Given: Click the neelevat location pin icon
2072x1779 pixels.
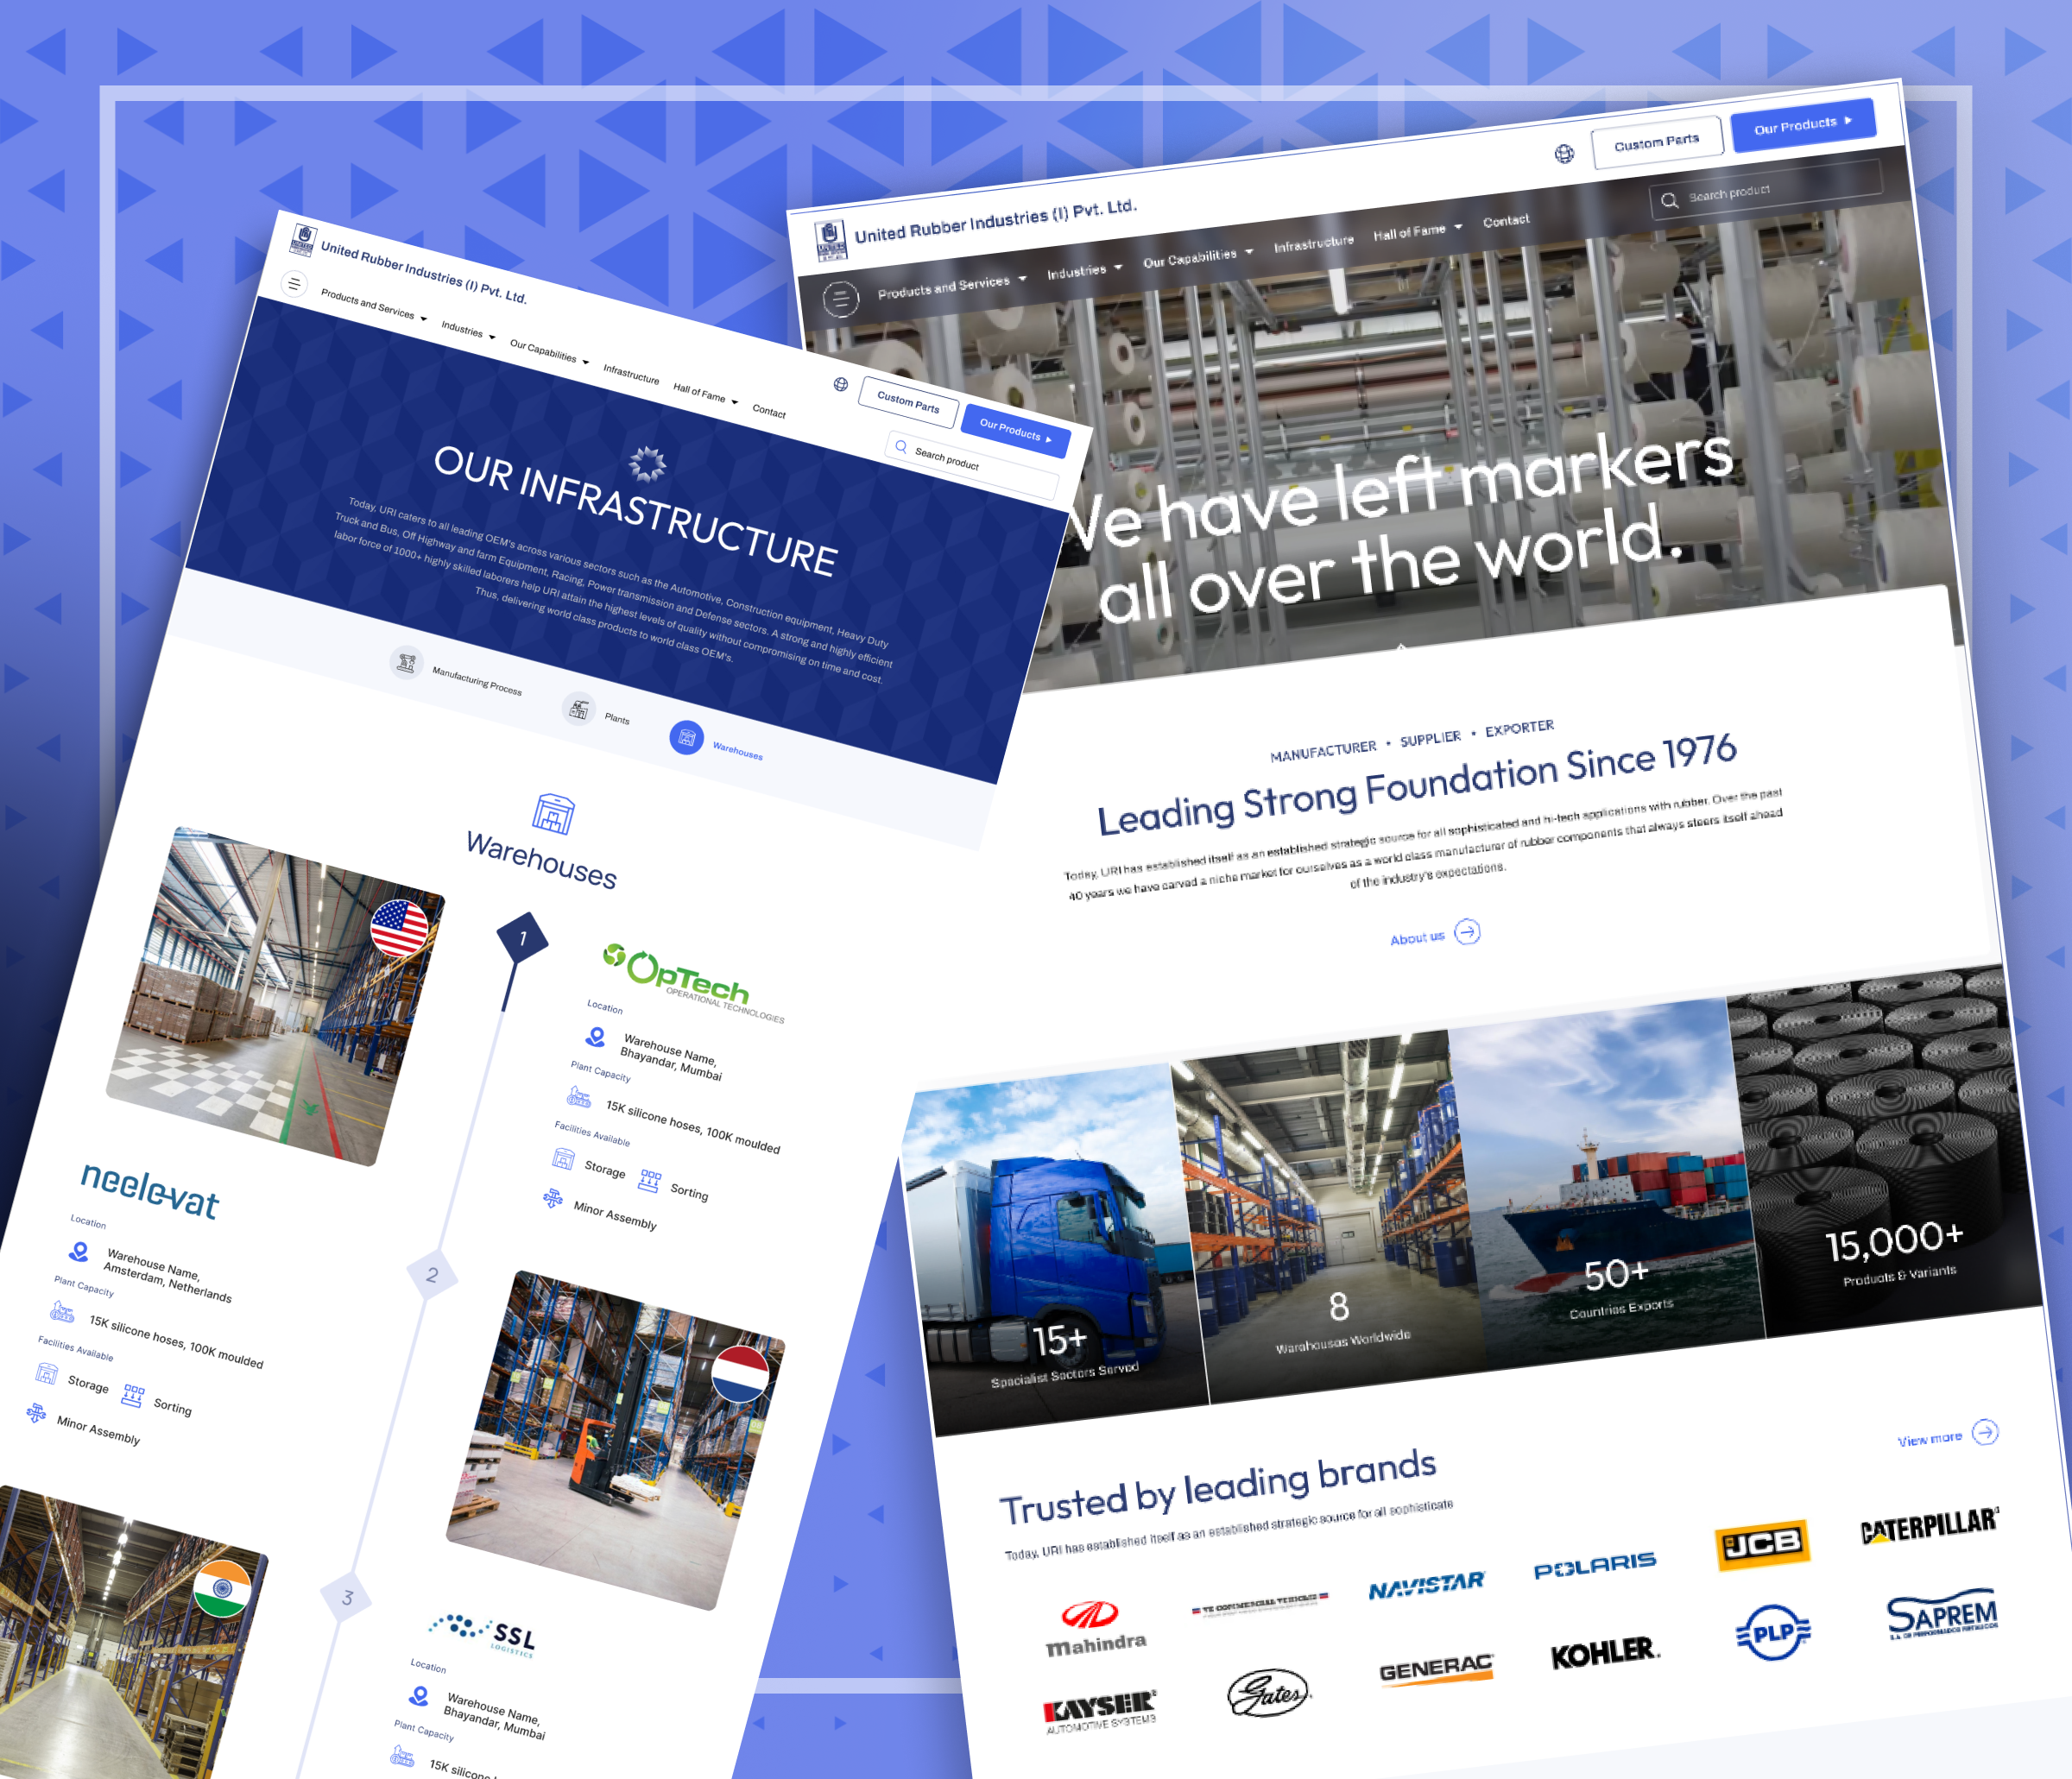Looking at the screenshot, I should (79, 1251).
